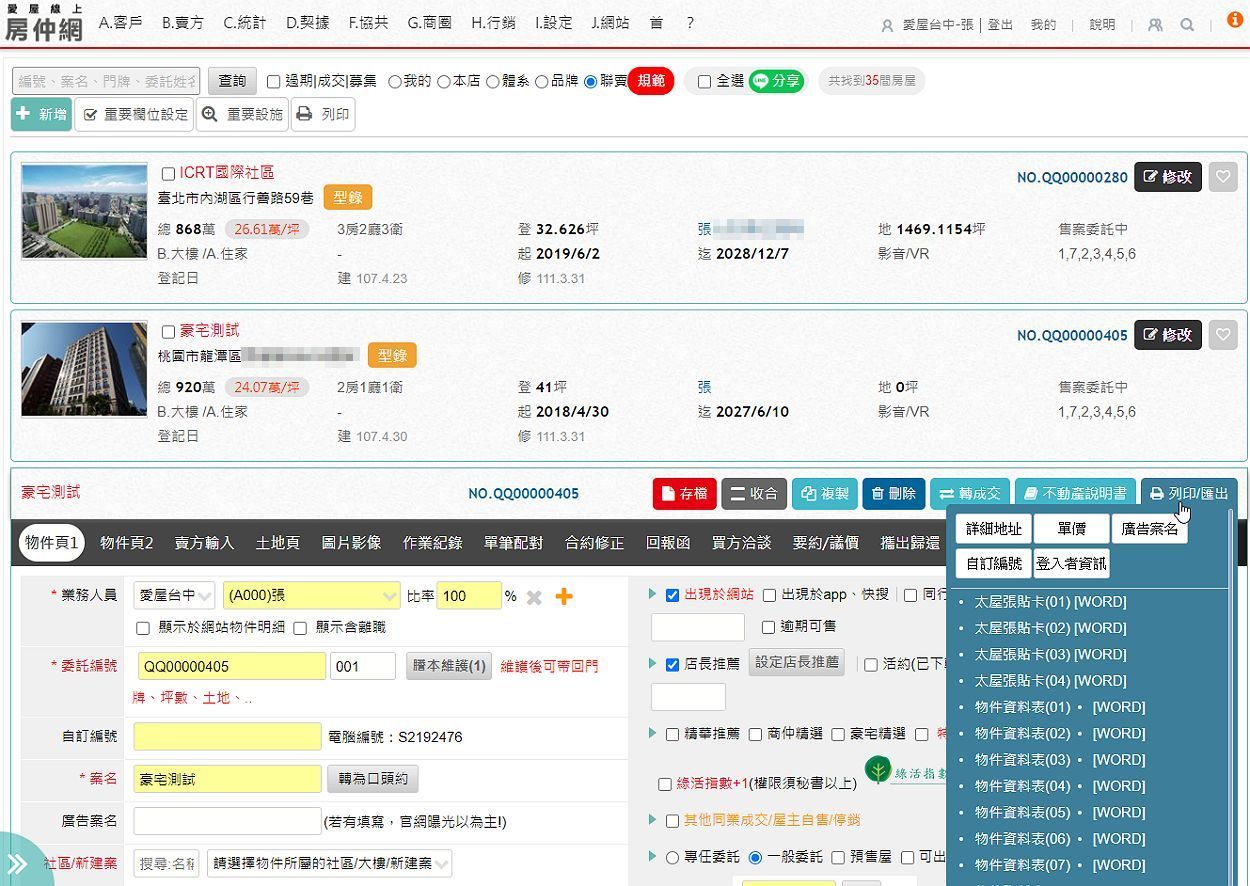Image resolution: width=1250 pixels, height=886 pixels.
Task: Click the search magnifier icon in header
Action: [x=1187, y=25]
